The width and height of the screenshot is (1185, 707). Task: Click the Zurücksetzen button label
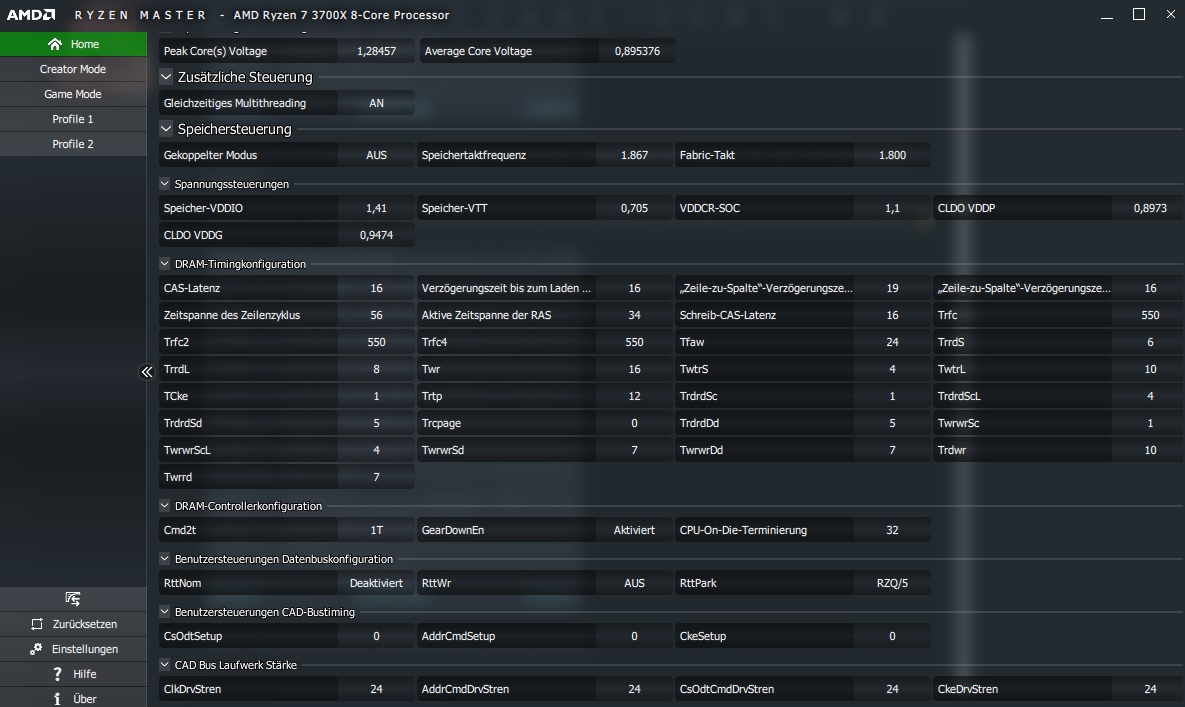point(85,624)
